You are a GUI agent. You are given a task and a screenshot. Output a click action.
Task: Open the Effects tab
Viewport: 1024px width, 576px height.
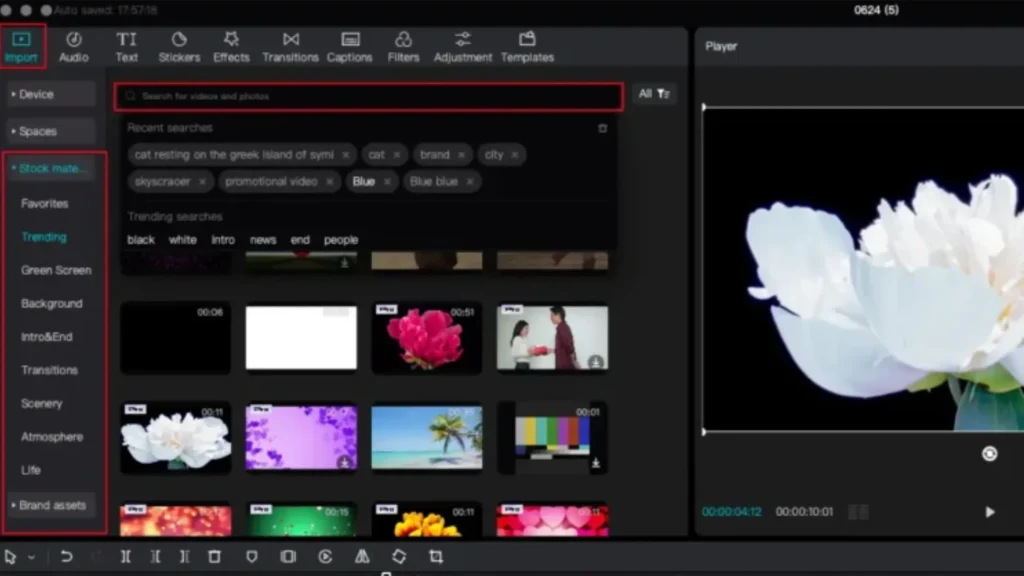[x=231, y=46]
